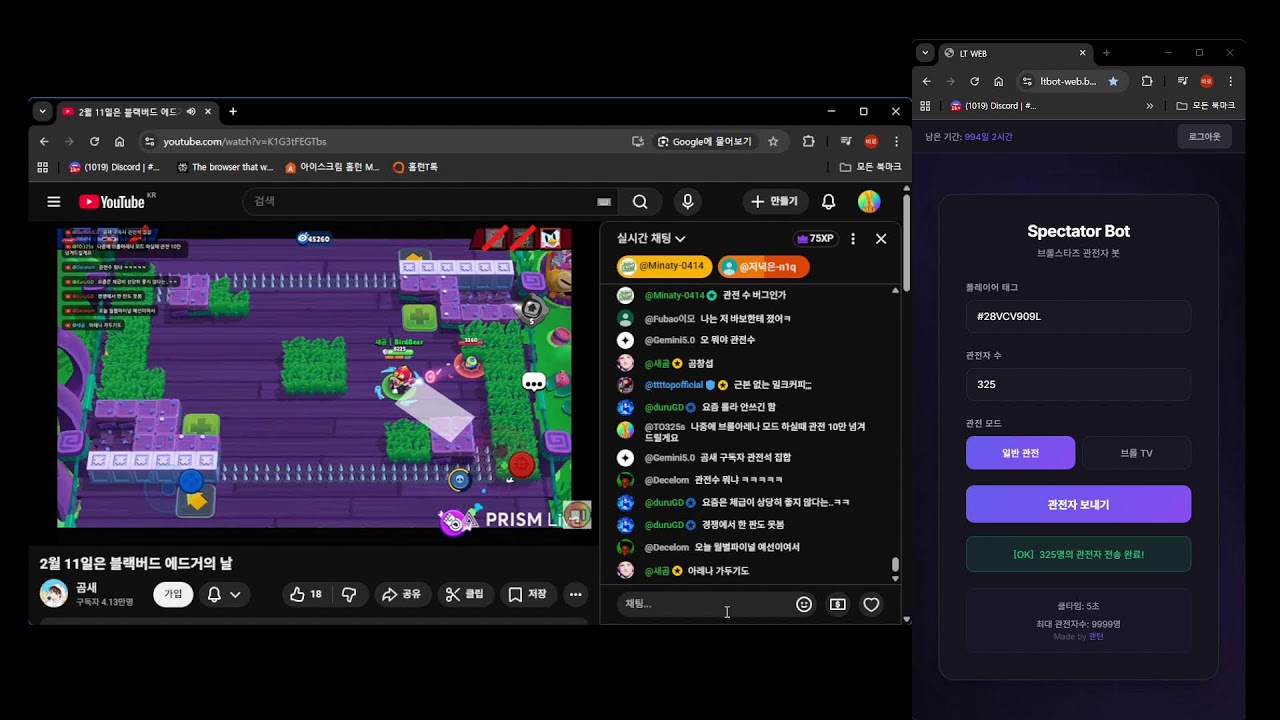Viewport: 1280px width, 720px height.
Task: Open live chat options three-dot menu
Action: (x=853, y=239)
